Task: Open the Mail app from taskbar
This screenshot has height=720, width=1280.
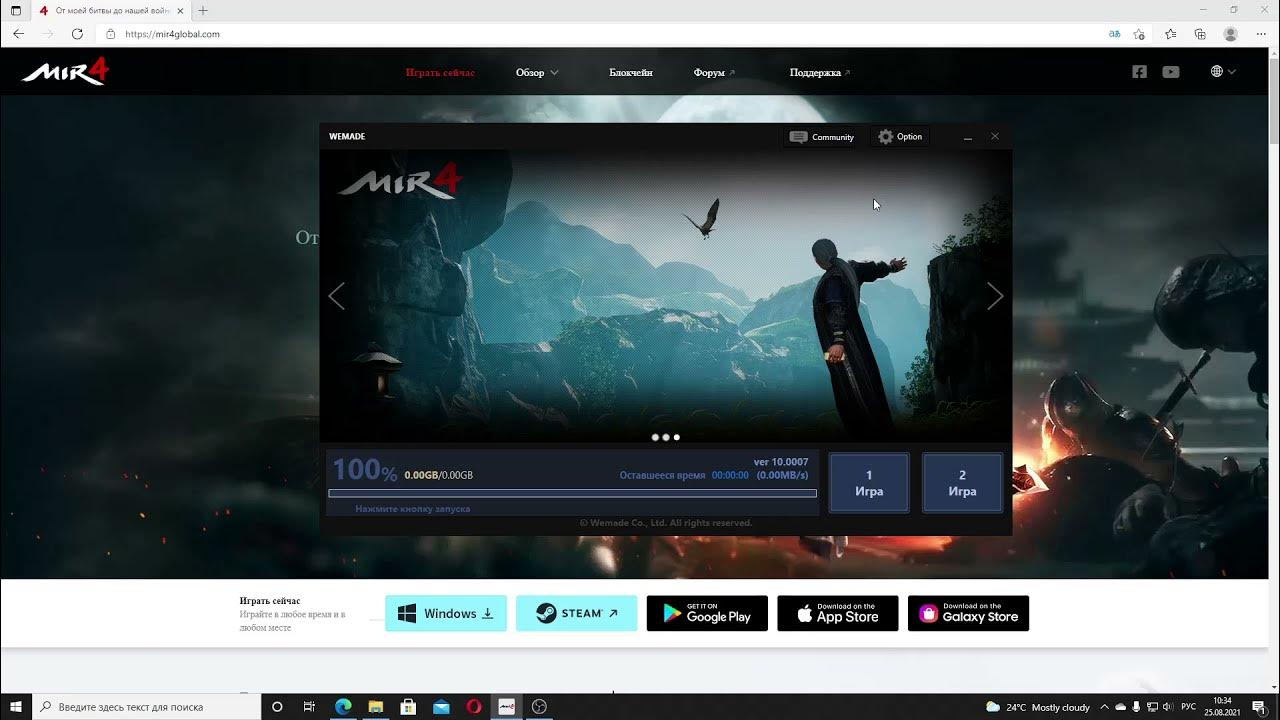Action: tap(441, 707)
